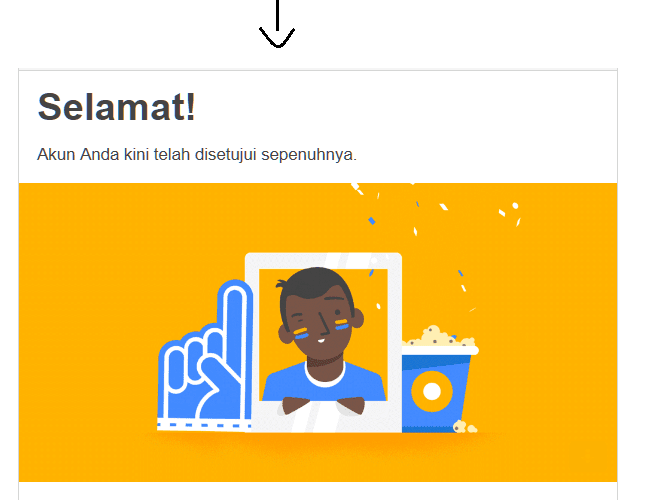Screen dimensions: 671x500
Task: Select the man's face in the portrait
Action: [x=321, y=319]
